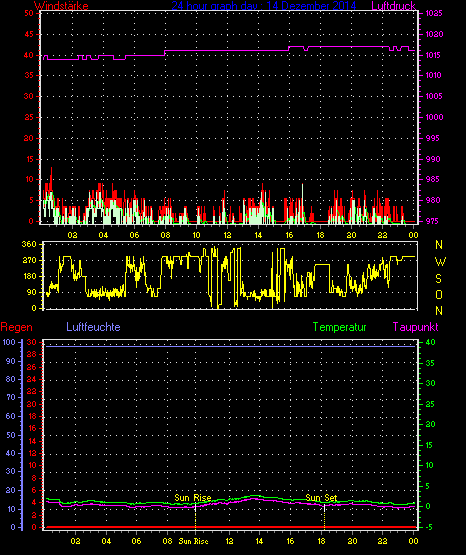Image resolution: width=466 pixels, height=555 pixels.
Task: Click -5 on the green temperature axis
Action: point(430,527)
